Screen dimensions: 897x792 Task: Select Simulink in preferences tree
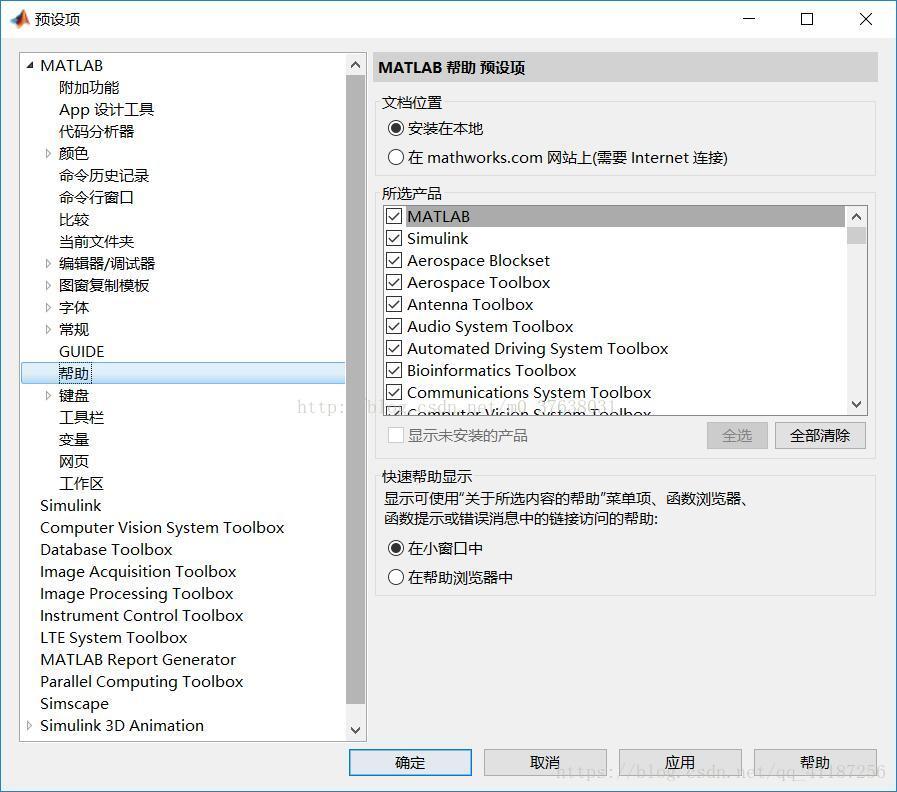[70, 505]
